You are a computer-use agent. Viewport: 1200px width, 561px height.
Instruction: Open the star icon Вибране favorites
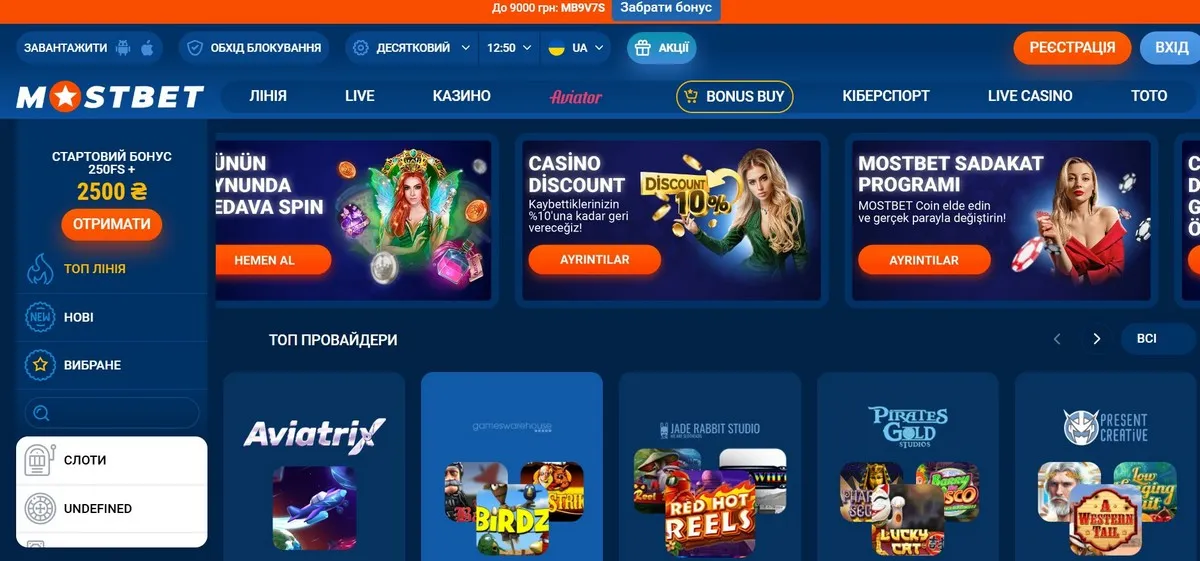40,365
